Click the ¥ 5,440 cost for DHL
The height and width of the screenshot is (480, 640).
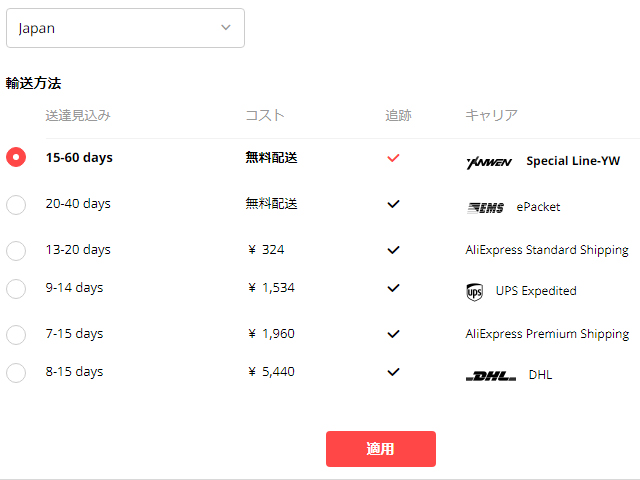(271, 372)
